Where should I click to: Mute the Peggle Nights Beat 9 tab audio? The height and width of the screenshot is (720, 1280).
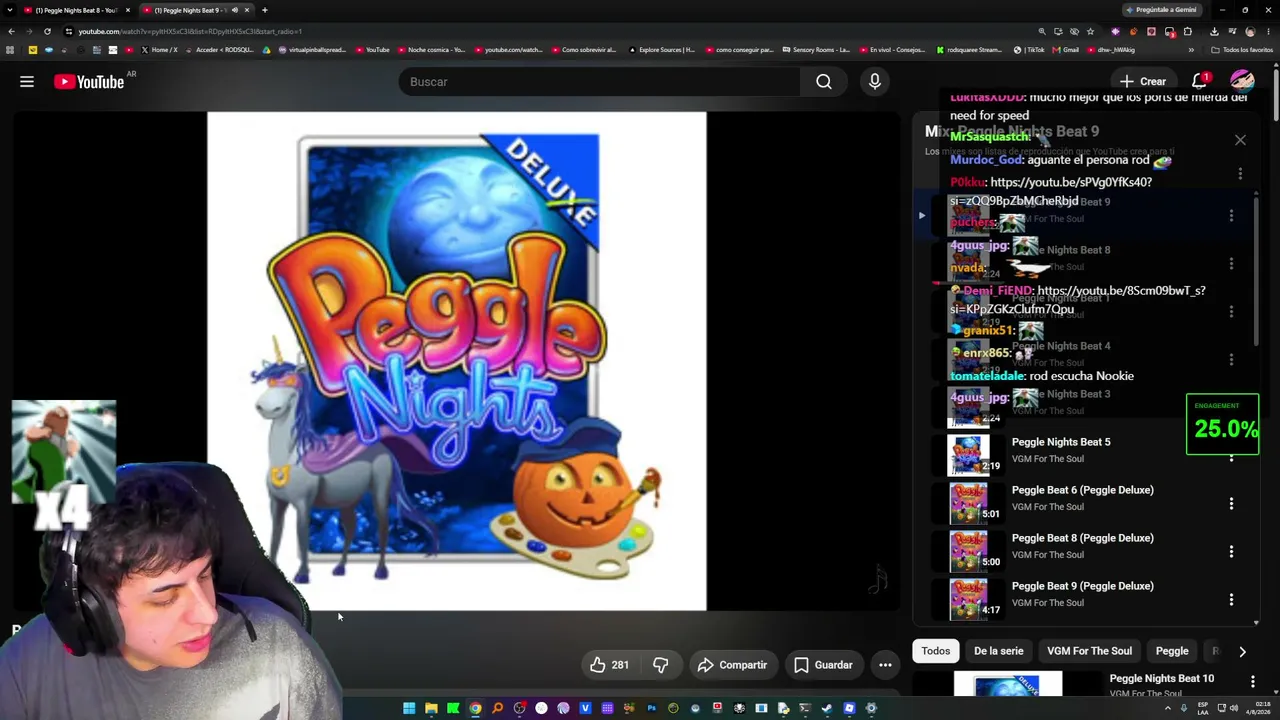click(235, 10)
